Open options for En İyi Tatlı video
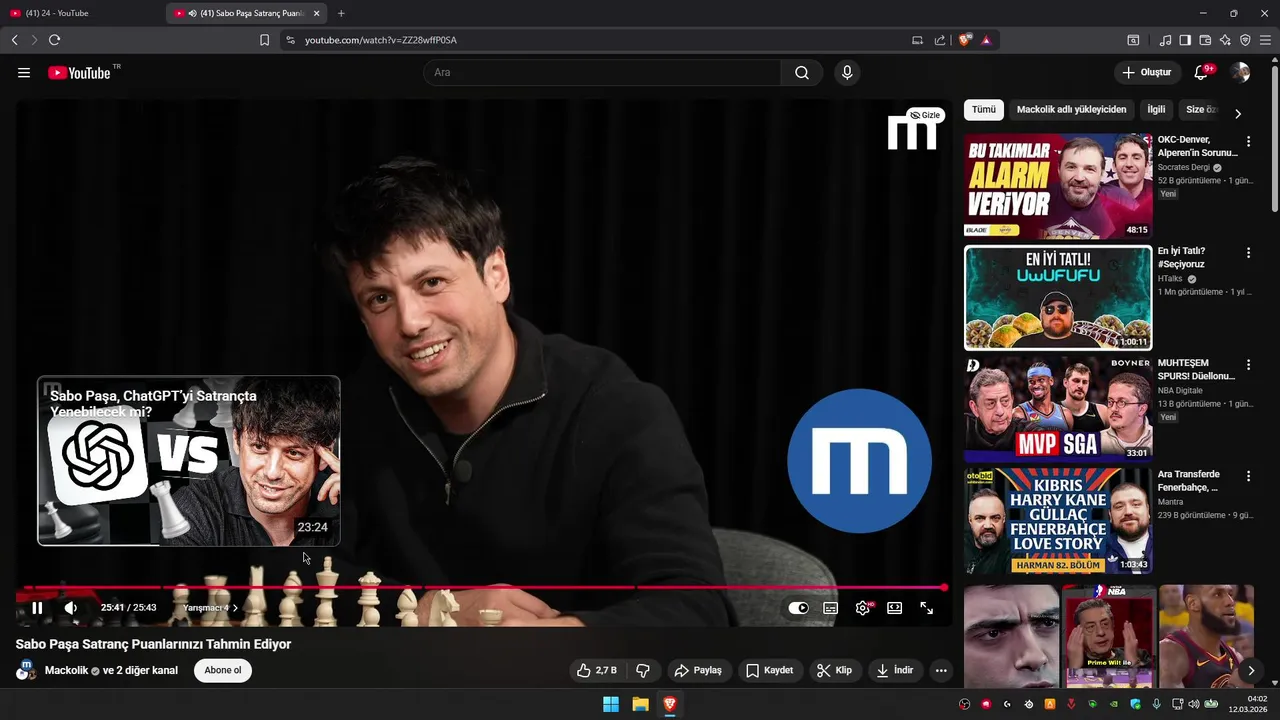This screenshot has height=720, width=1280. (x=1248, y=253)
